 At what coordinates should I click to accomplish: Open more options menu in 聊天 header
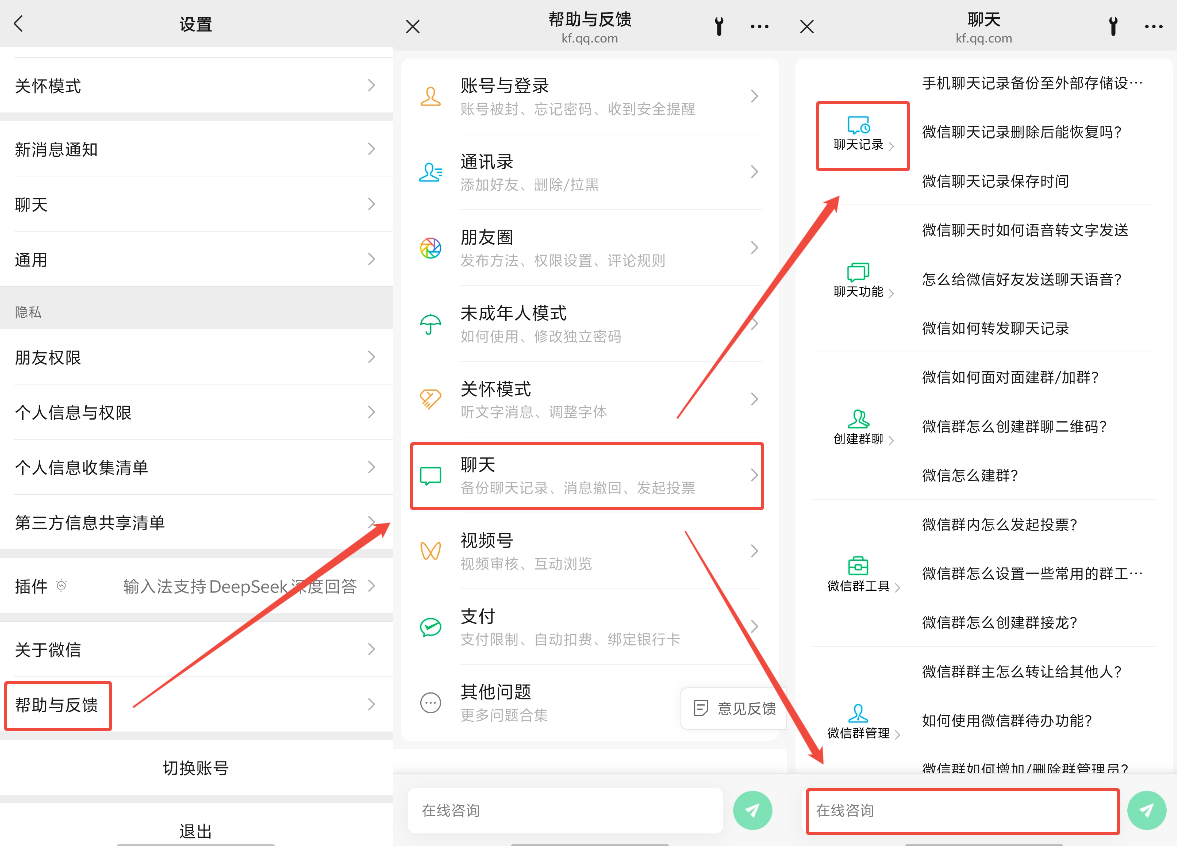pyautogui.click(x=1154, y=27)
